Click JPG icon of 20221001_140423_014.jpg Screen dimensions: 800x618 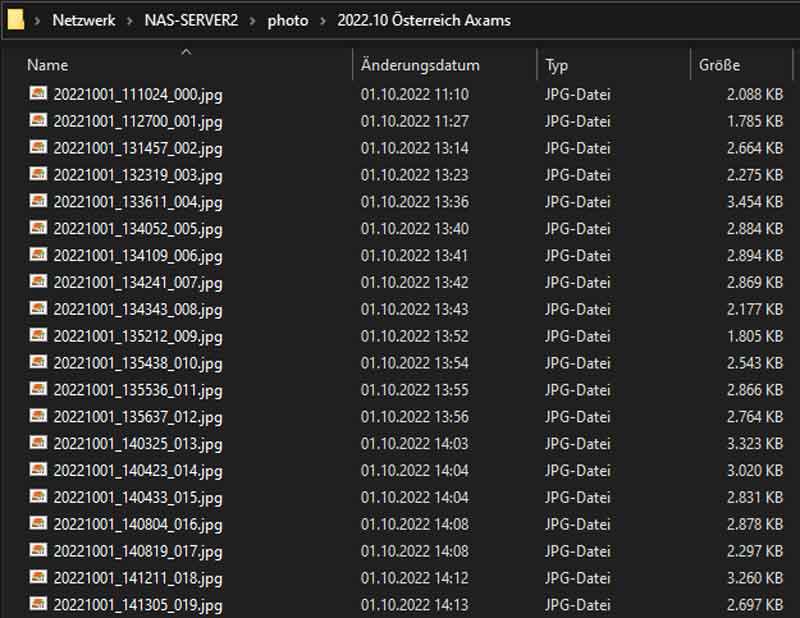coord(38,469)
